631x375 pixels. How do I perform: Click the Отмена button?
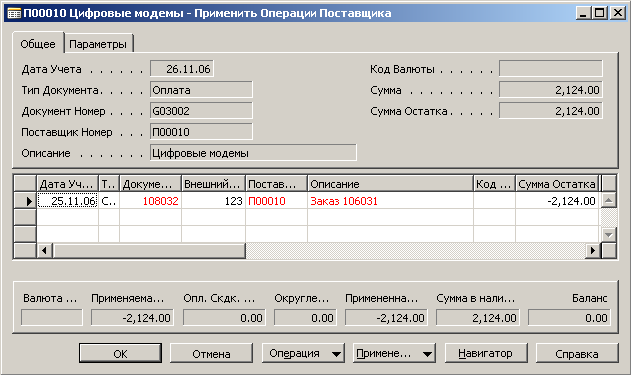[211, 353]
